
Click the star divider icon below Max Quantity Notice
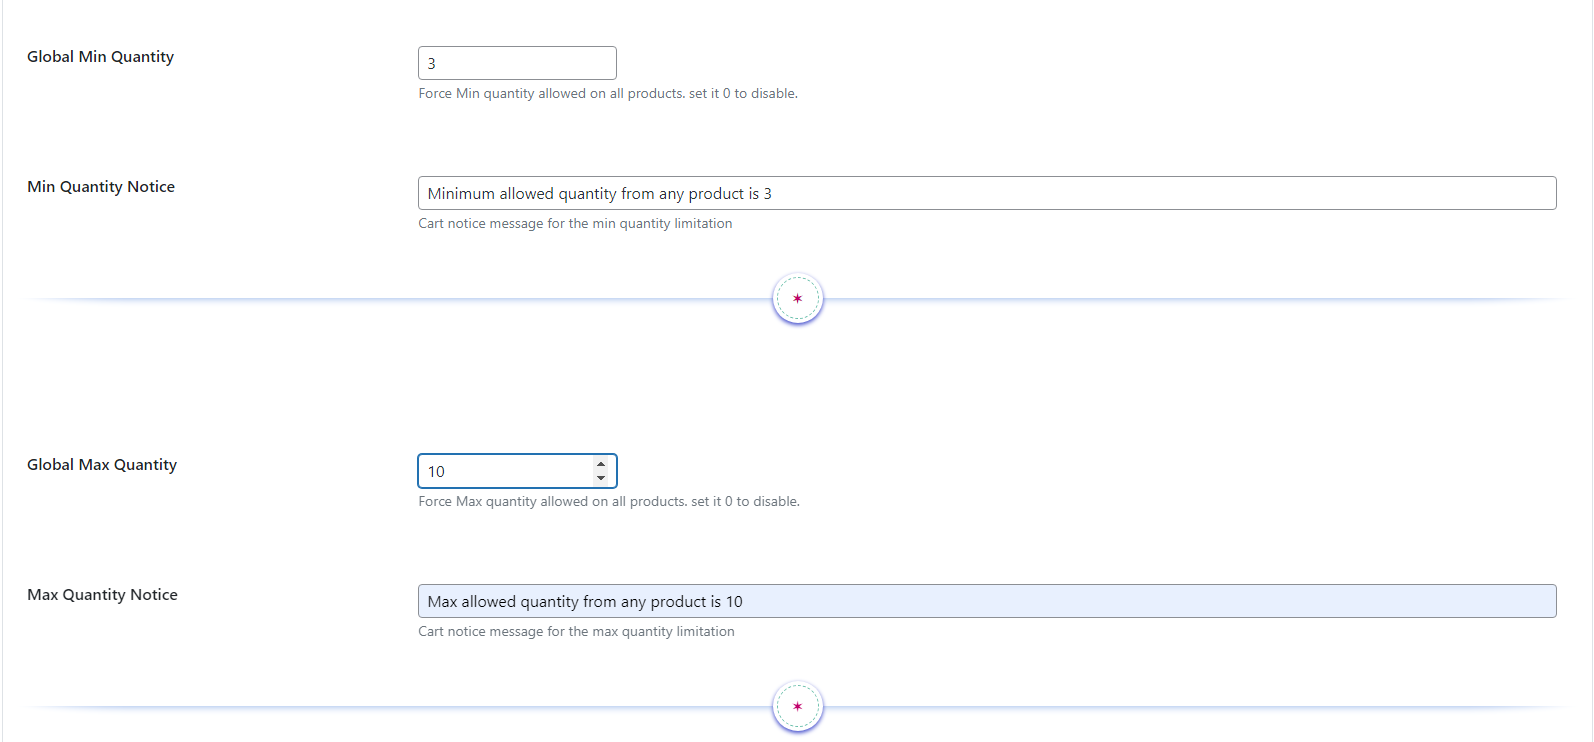tap(797, 707)
